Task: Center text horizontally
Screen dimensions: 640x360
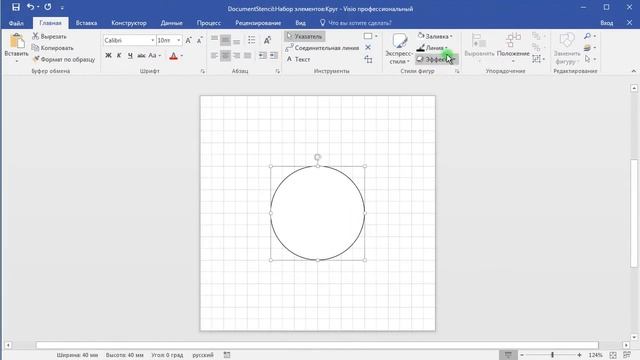Action: (x=225, y=56)
